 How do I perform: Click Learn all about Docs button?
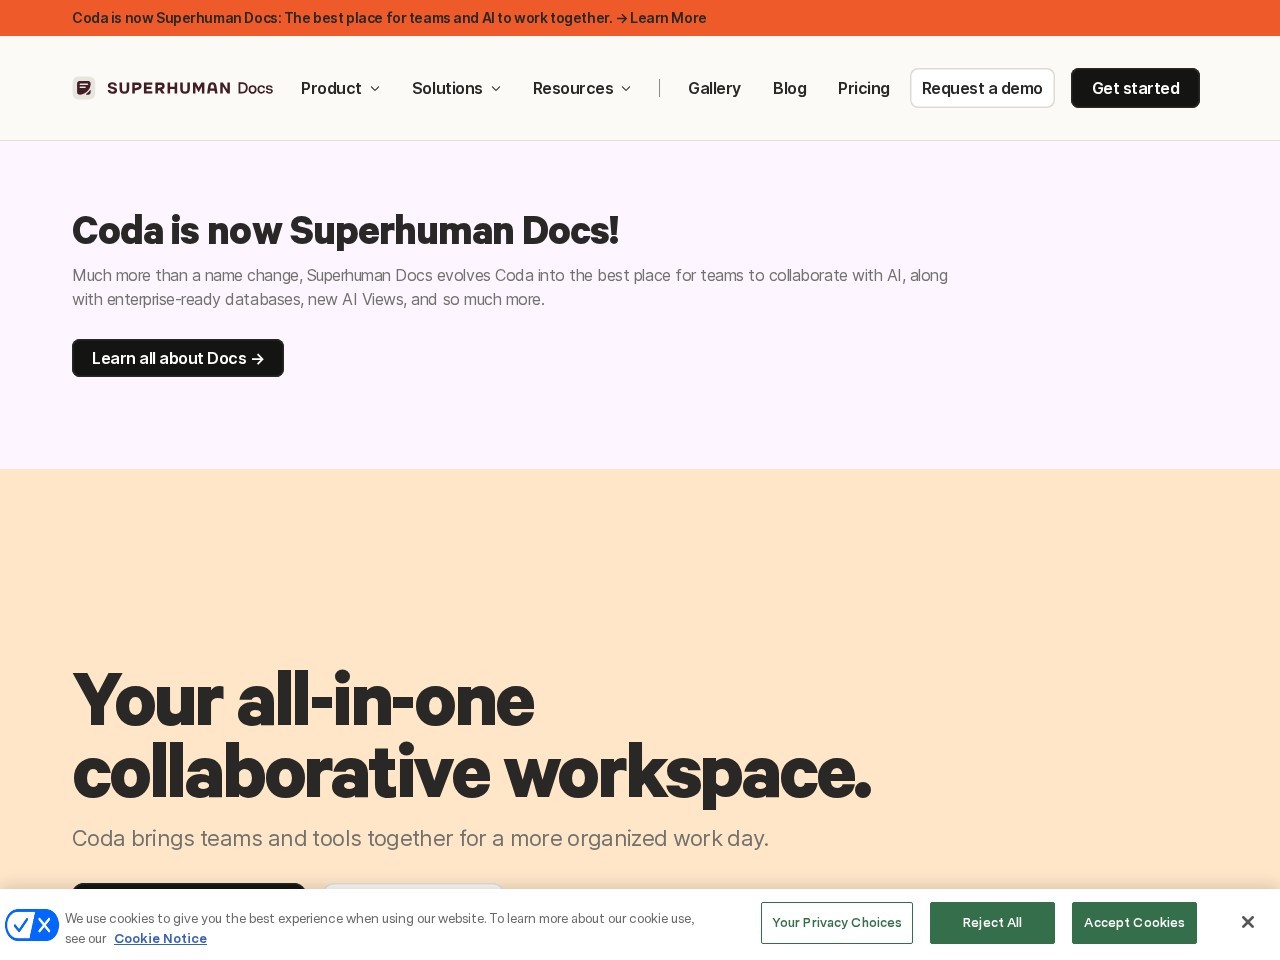pyautogui.click(x=178, y=358)
